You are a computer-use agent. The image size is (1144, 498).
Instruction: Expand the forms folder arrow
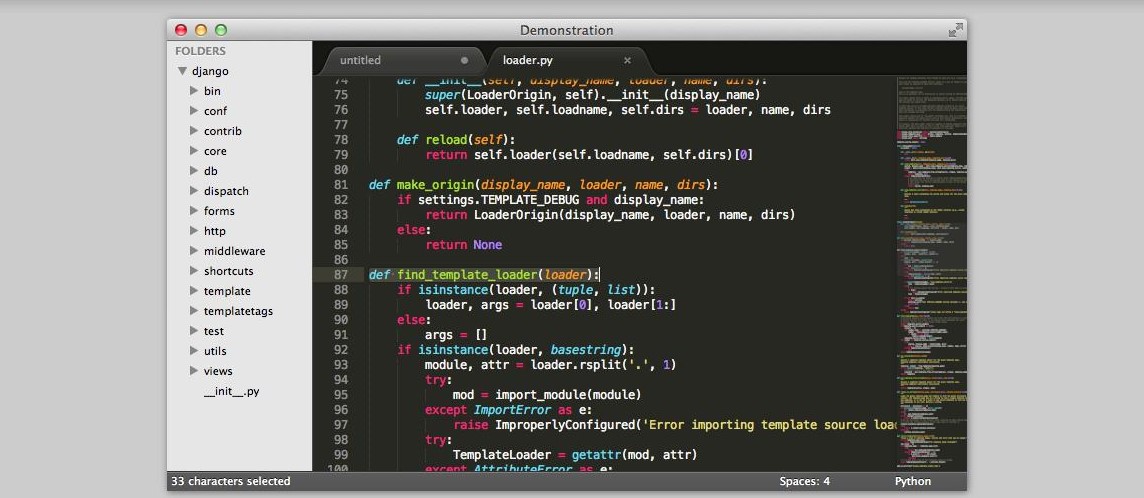tap(194, 211)
